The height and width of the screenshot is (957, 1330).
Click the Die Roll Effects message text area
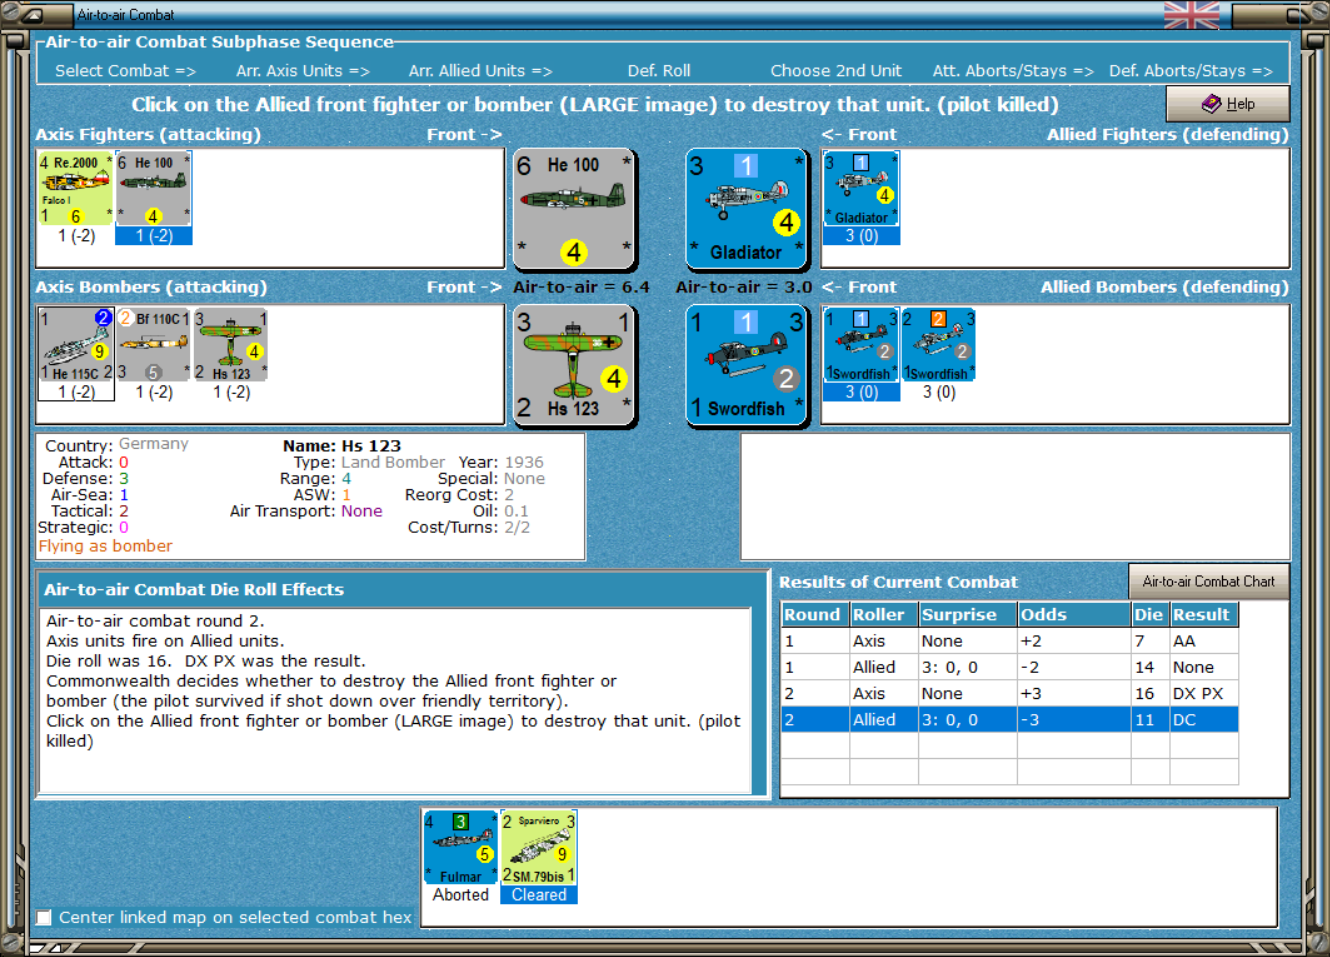pos(397,701)
